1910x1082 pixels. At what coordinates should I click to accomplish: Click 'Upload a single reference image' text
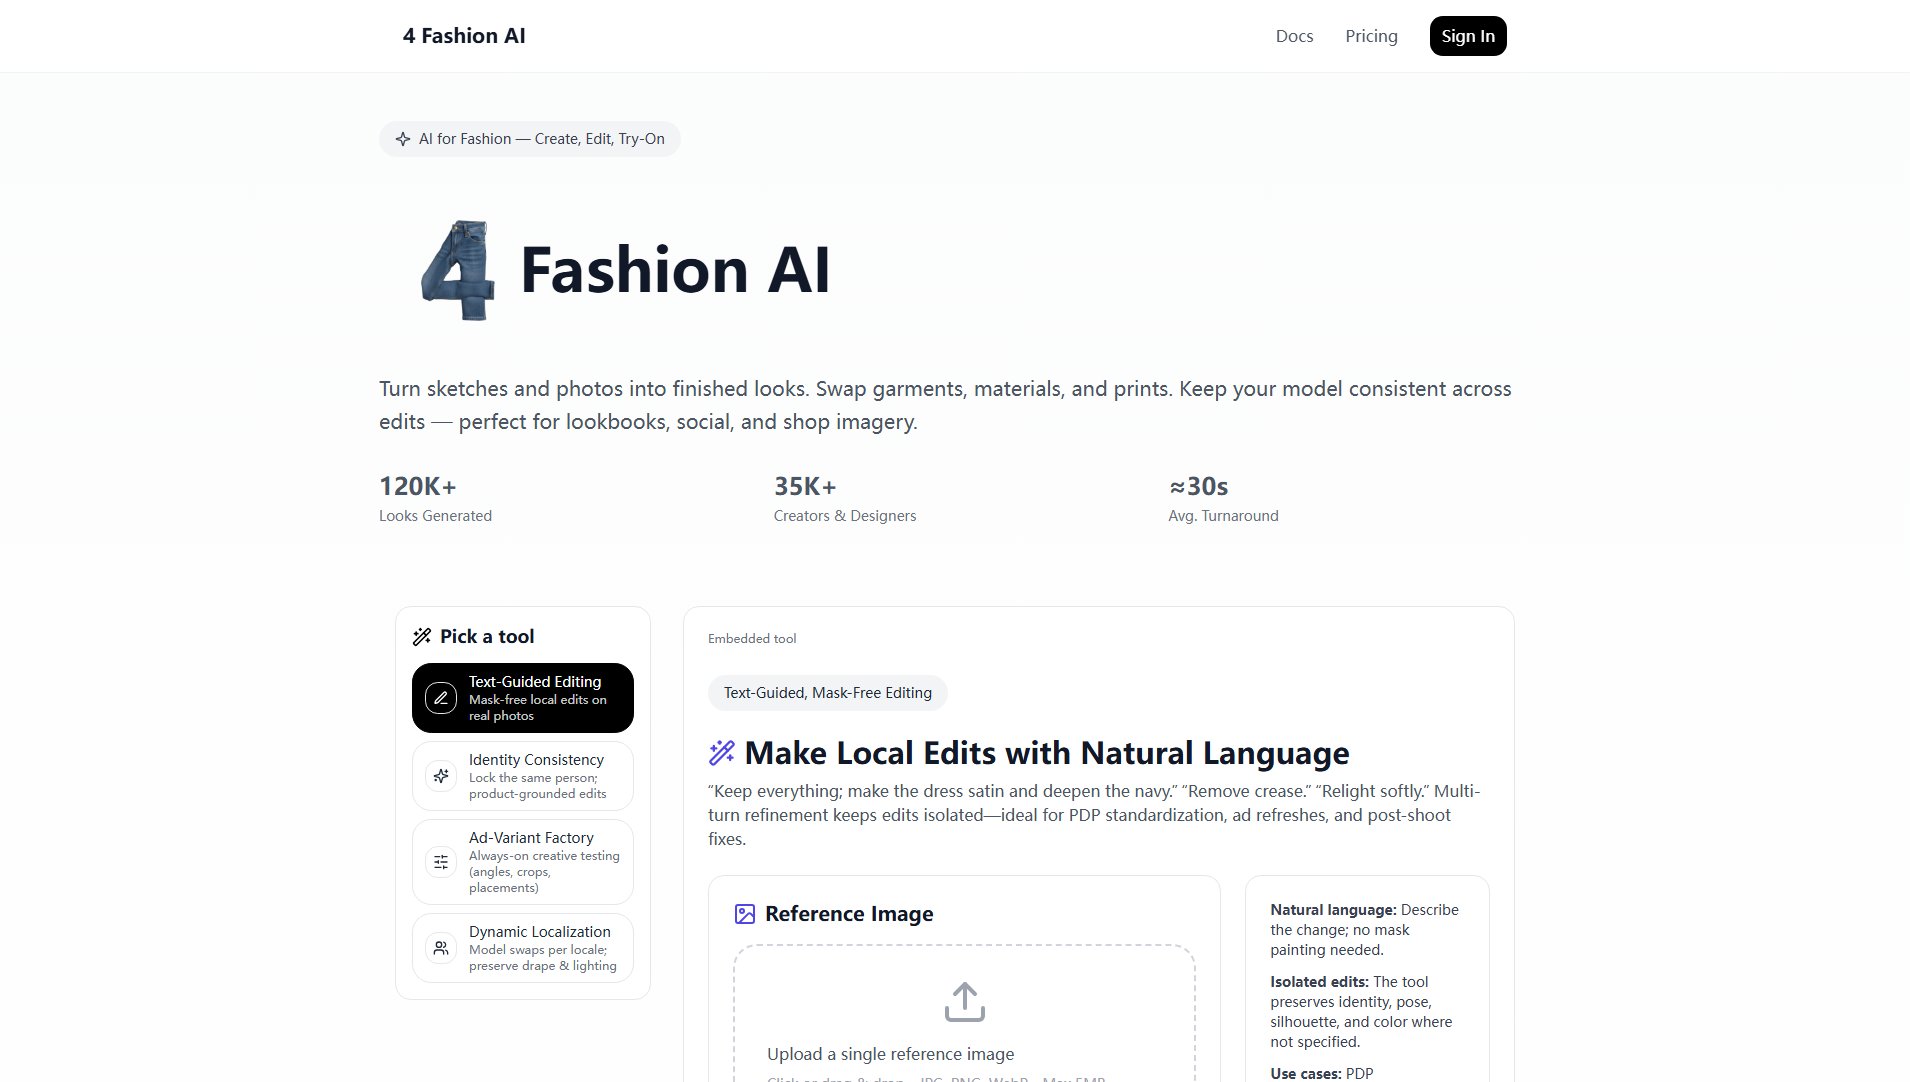[890, 1054]
